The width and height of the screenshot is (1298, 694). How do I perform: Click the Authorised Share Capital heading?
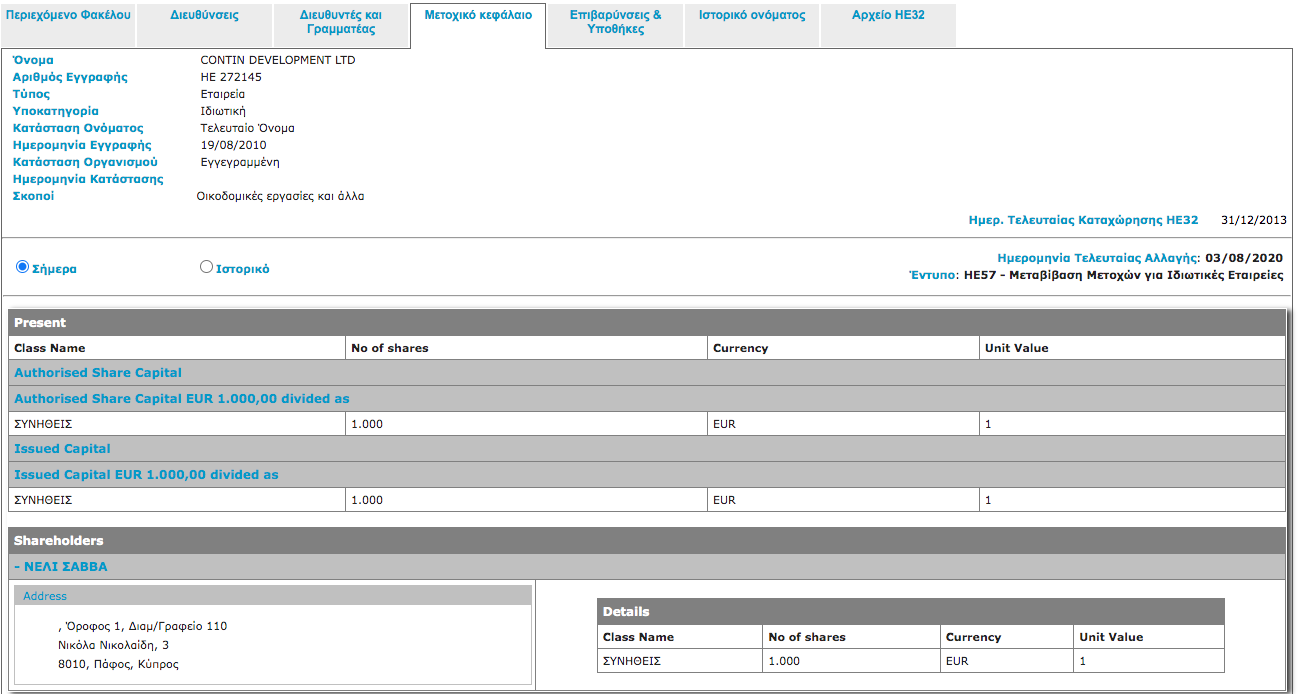[98, 373]
